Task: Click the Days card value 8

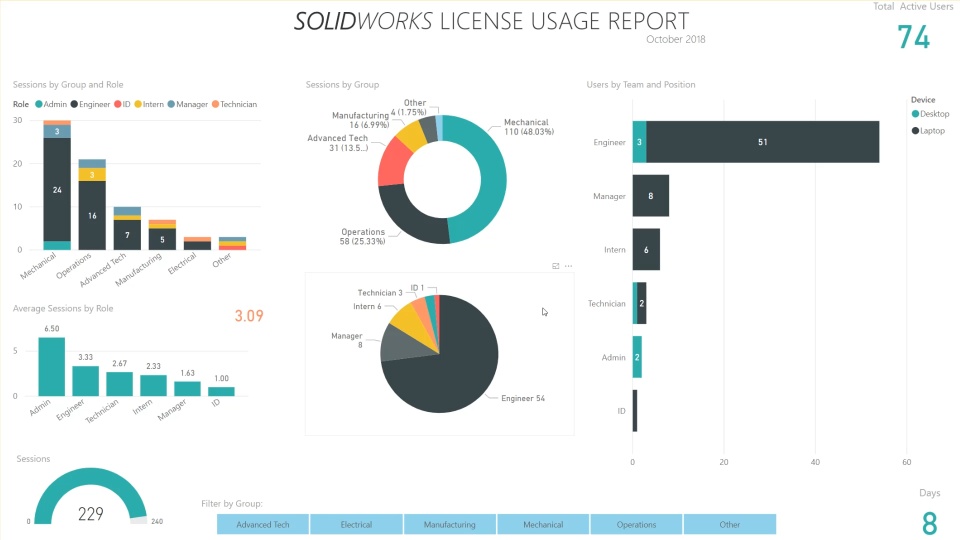Action: pyautogui.click(x=929, y=524)
